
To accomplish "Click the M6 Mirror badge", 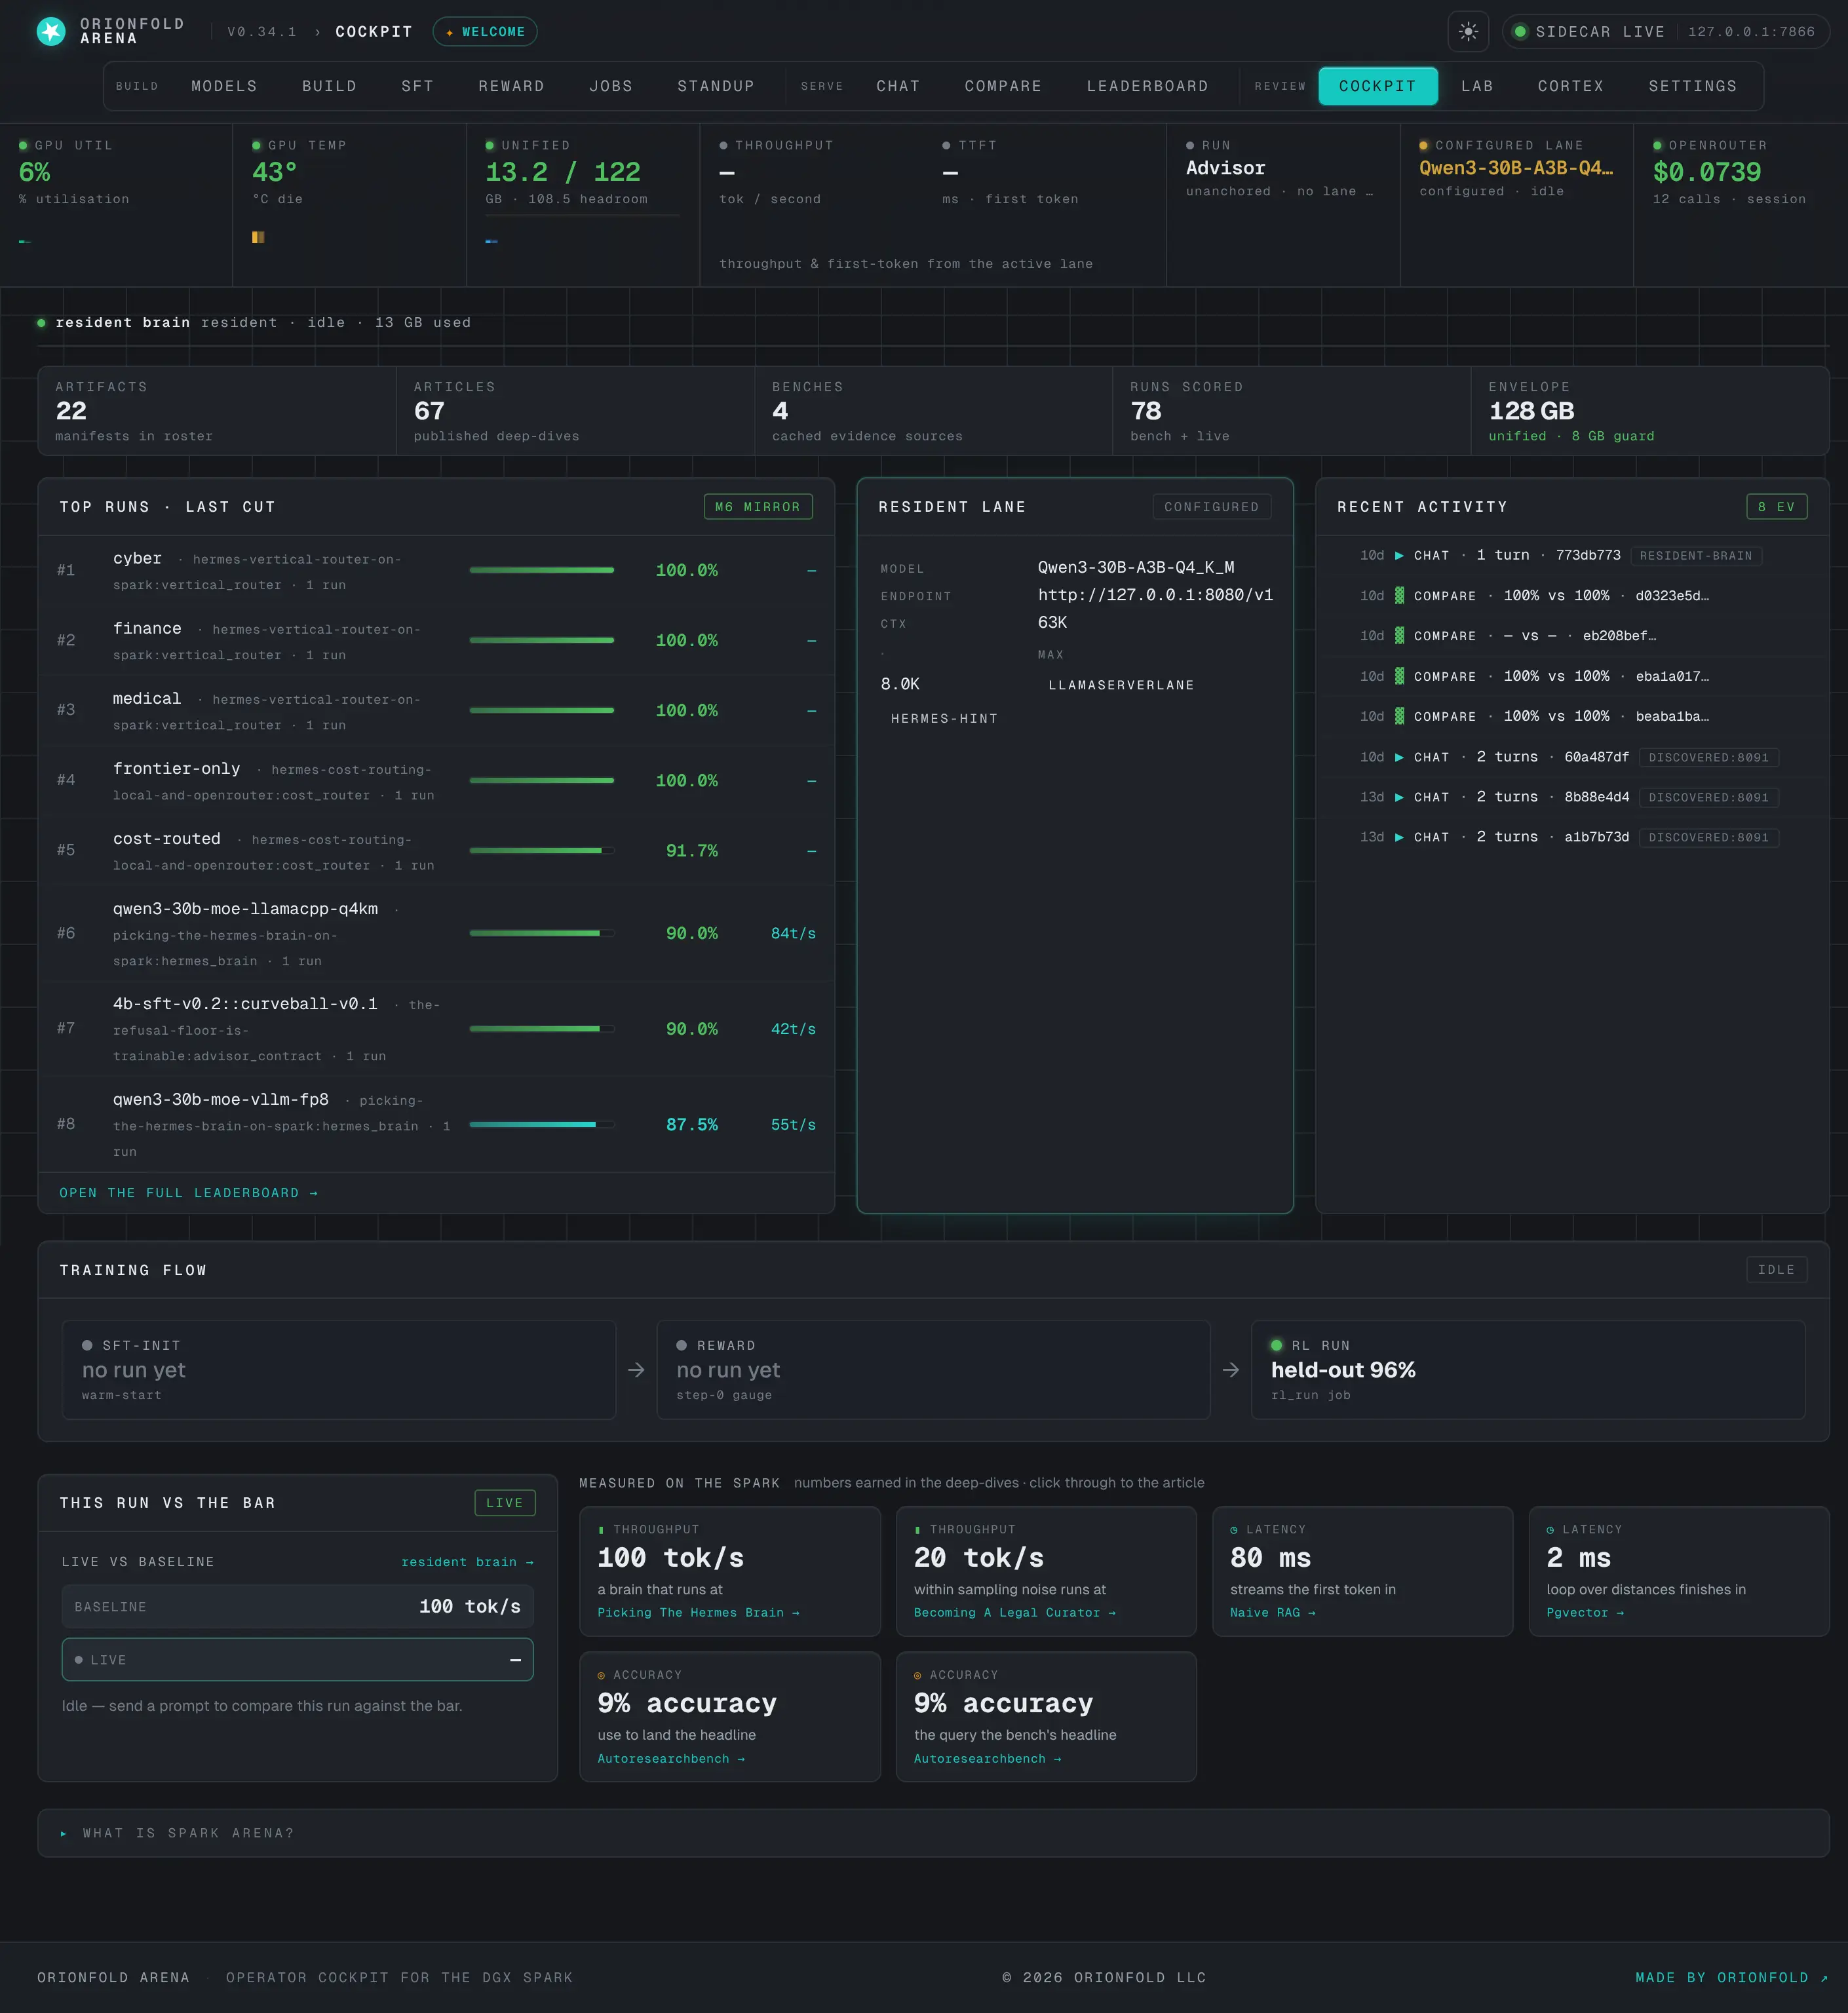I will [757, 507].
